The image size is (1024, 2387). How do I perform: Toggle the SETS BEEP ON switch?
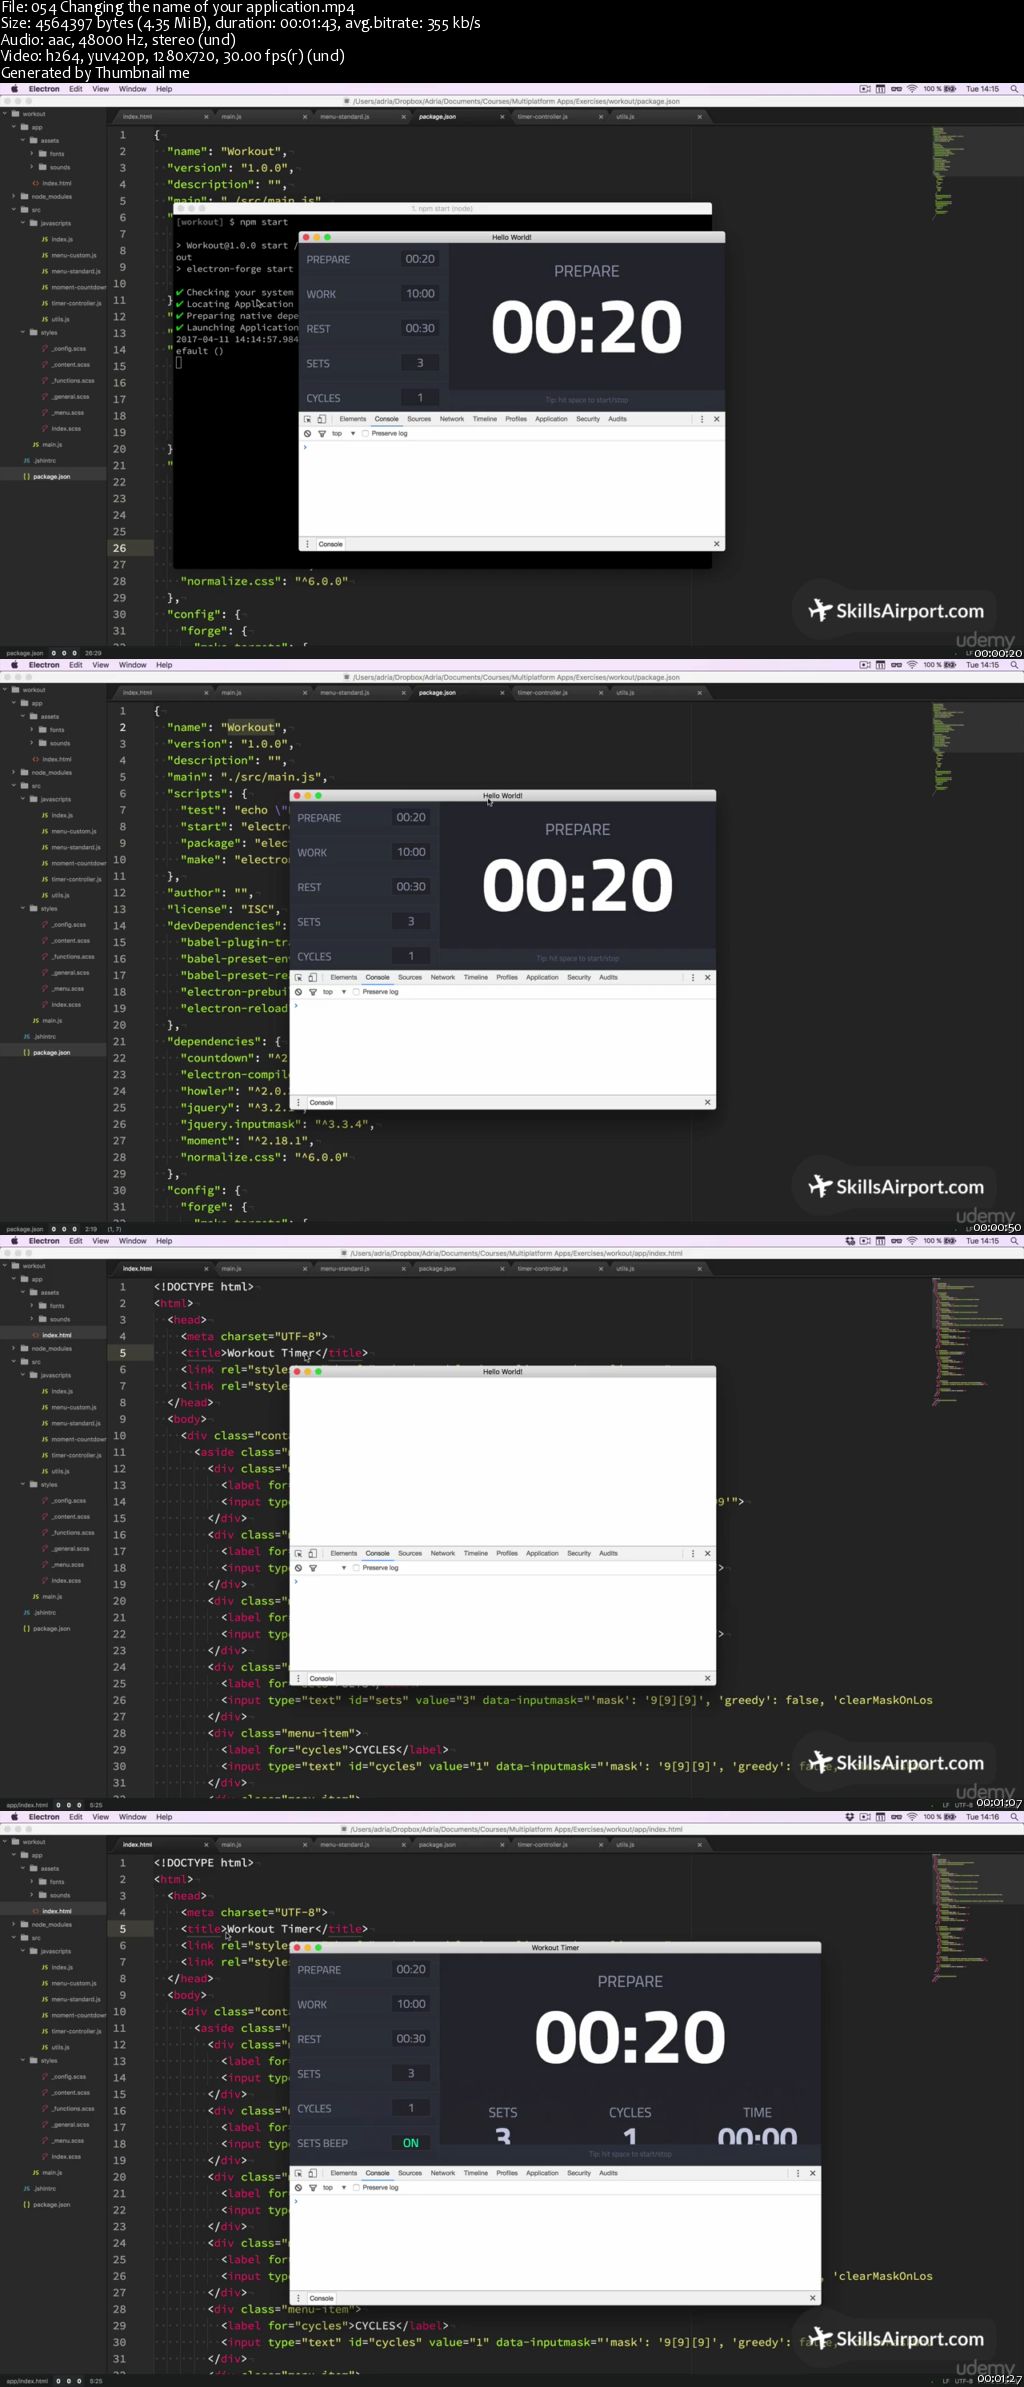coord(411,2143)
